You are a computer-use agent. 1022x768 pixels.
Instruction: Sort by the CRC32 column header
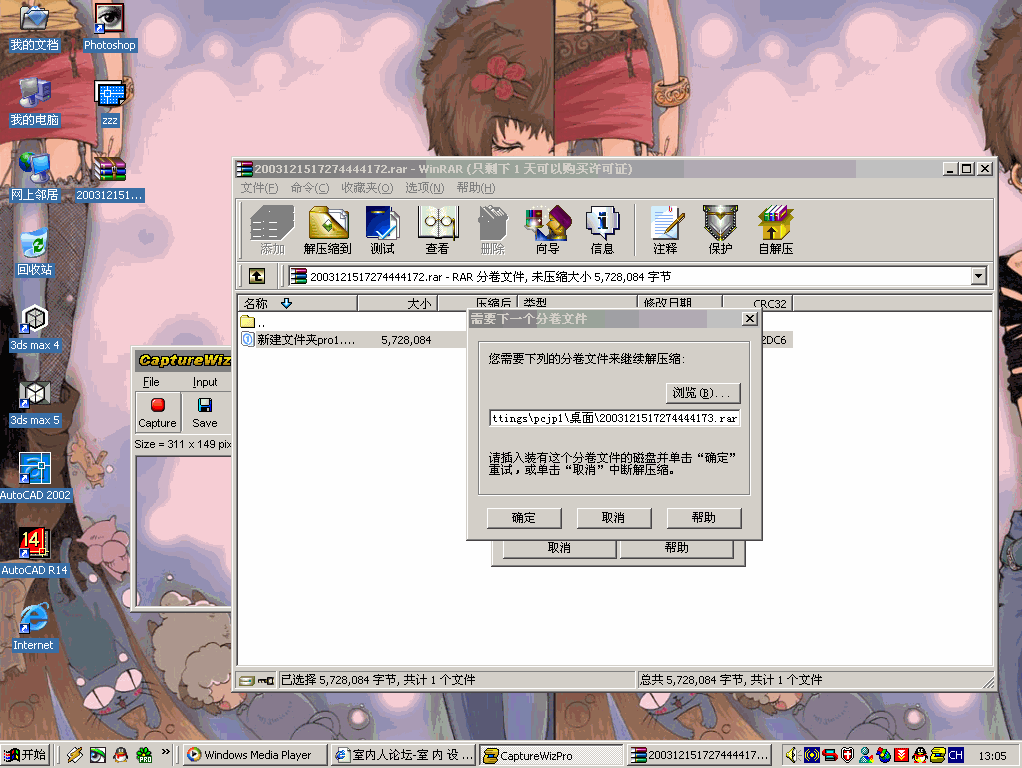click(x=757, y=304)
